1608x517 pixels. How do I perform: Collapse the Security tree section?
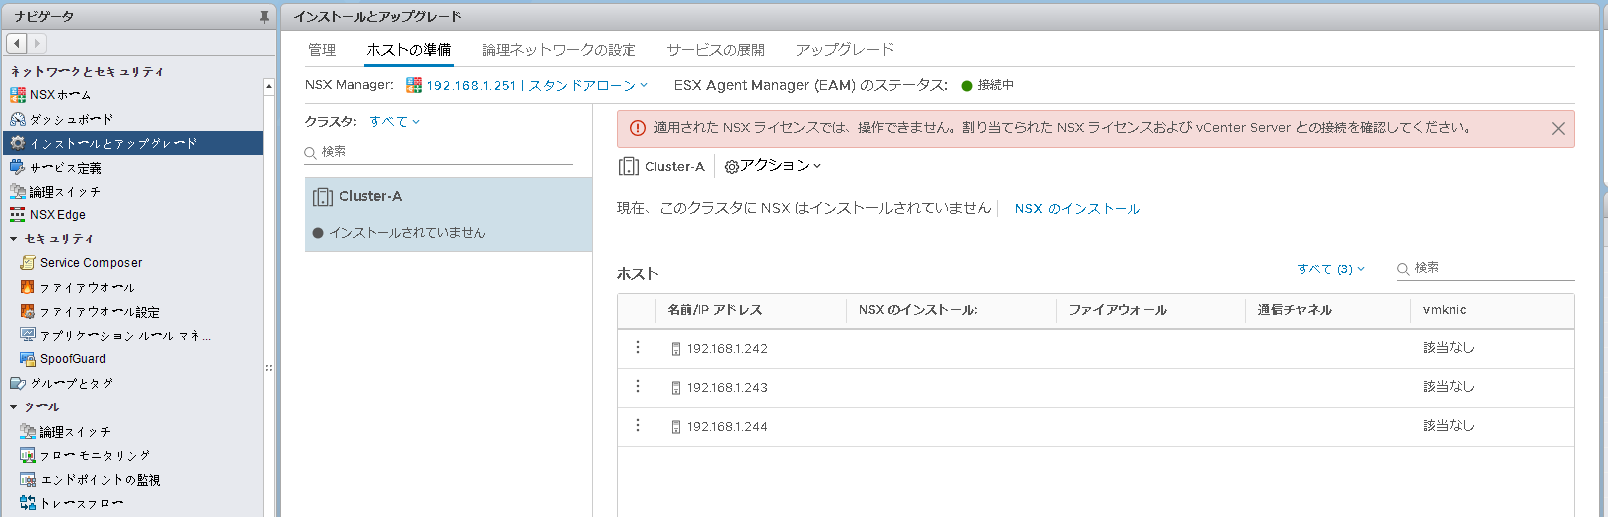14,239
